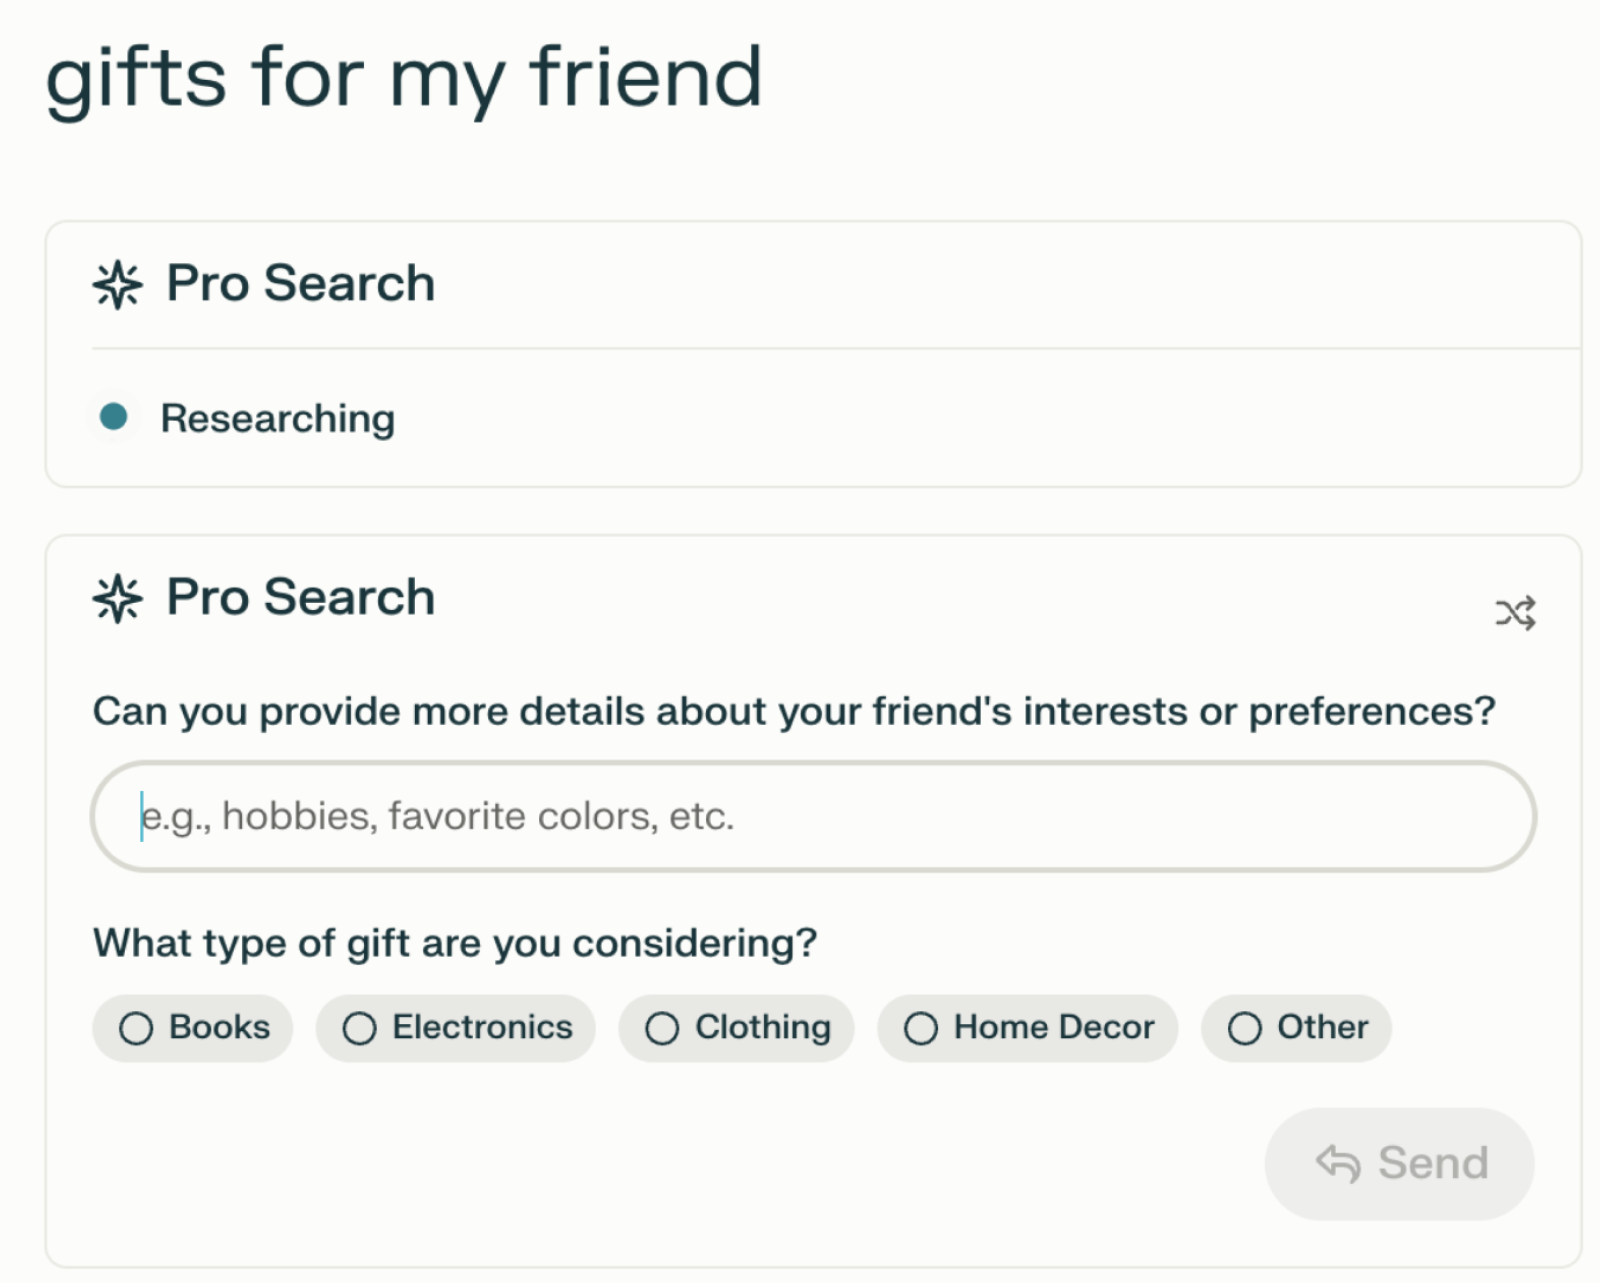This screenshot has width=1600, height=1283.
Task: Click the blue Researching status dot
Action: click(114, 418)
